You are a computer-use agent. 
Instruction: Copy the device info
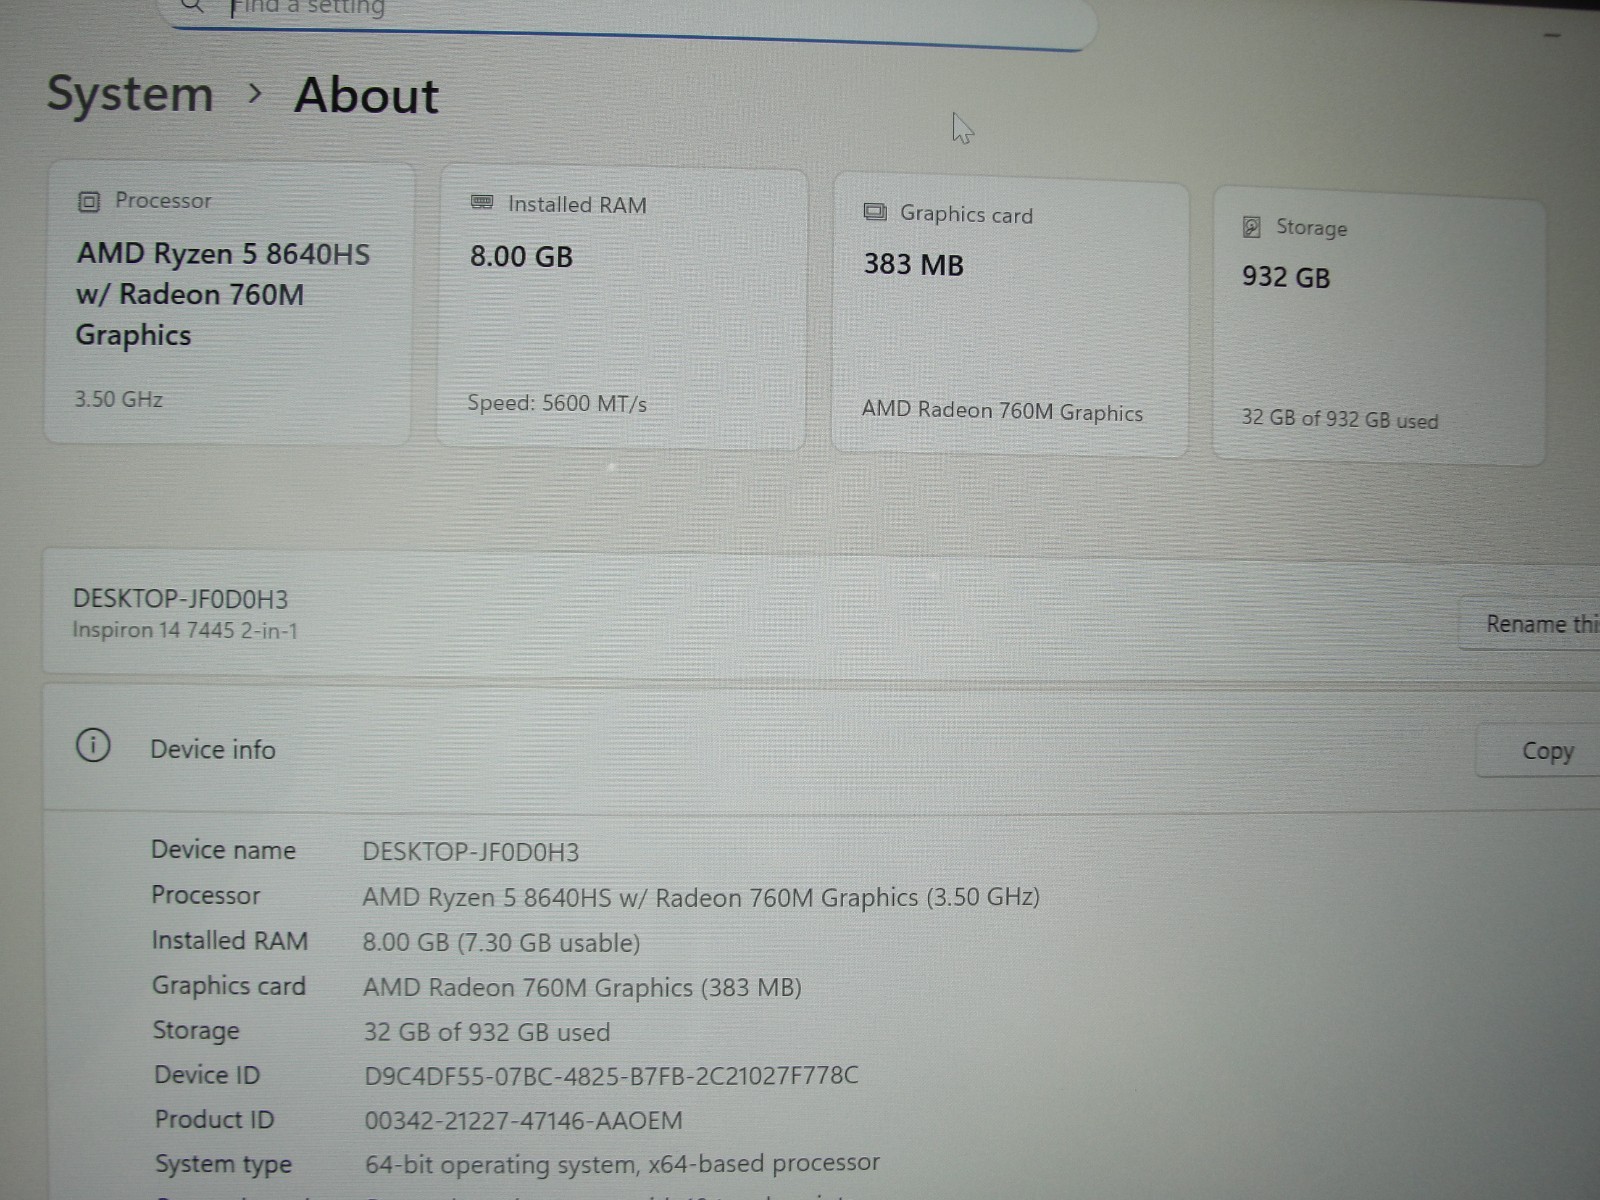pyautogui.click(x=1540, y=751)
